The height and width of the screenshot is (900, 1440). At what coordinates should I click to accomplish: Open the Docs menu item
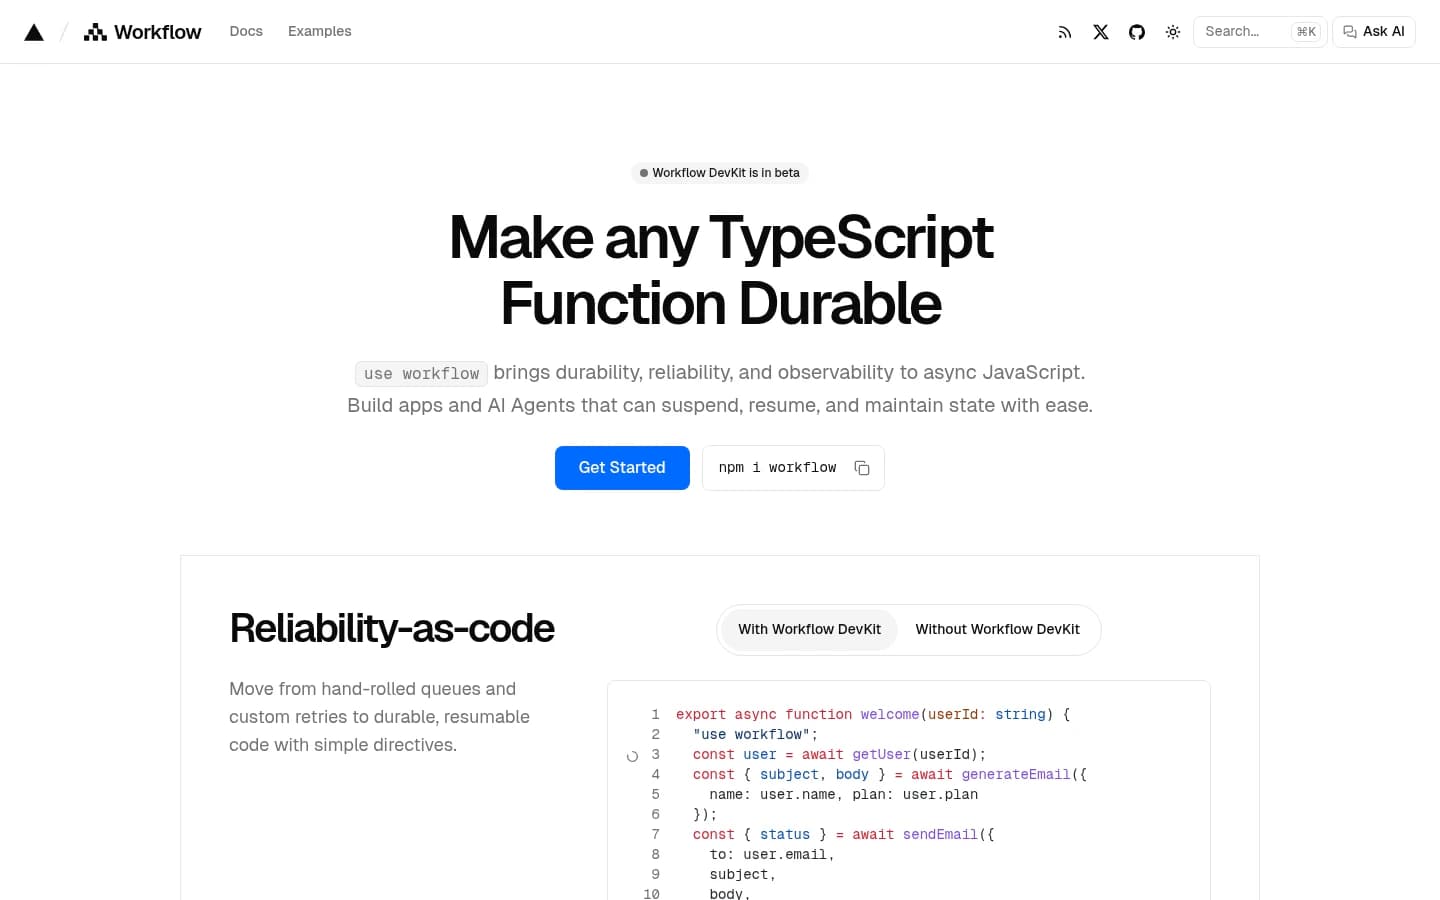pos(246,31)
